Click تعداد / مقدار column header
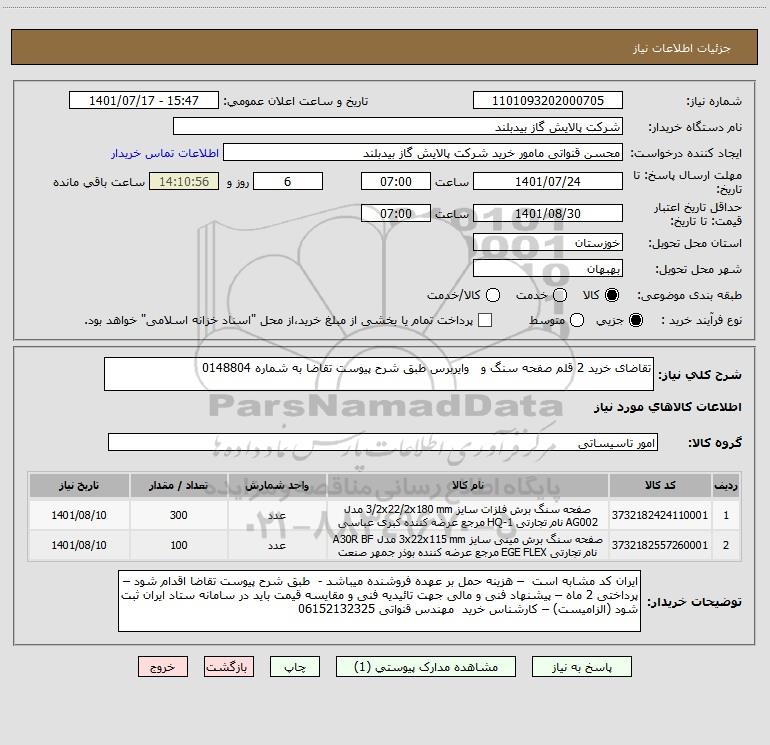Image resolution: width=770 pixels, height=745 pixels. click(x=179, y=486)
